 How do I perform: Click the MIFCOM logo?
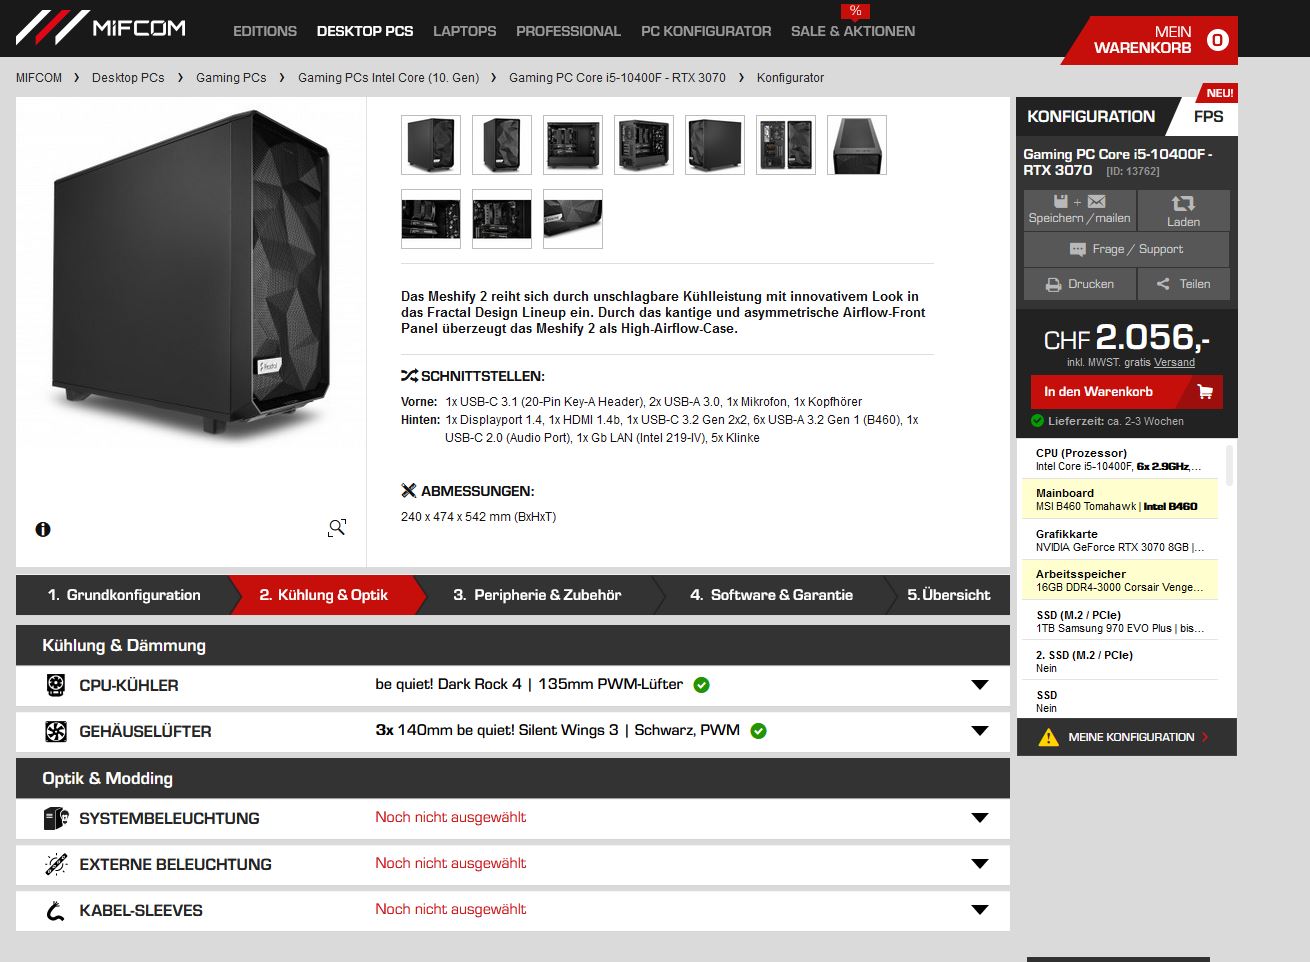(x=101, y=28)
